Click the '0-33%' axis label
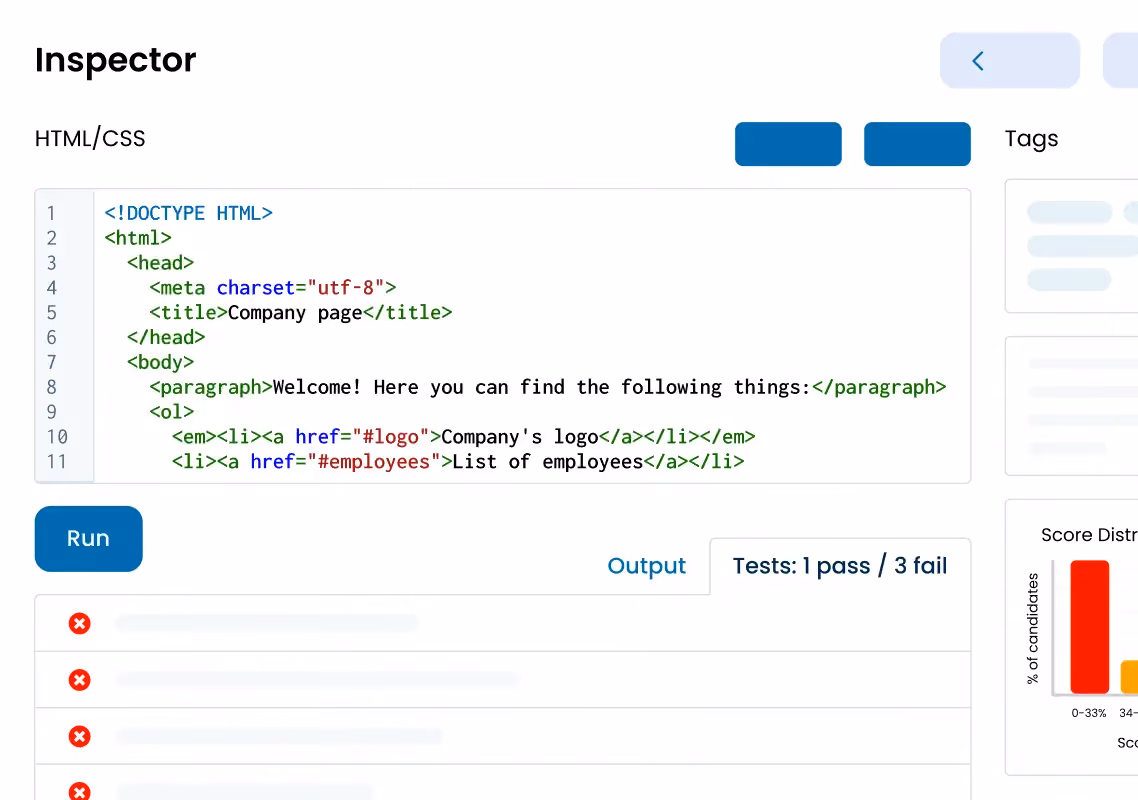 [x=1089, y=714]
